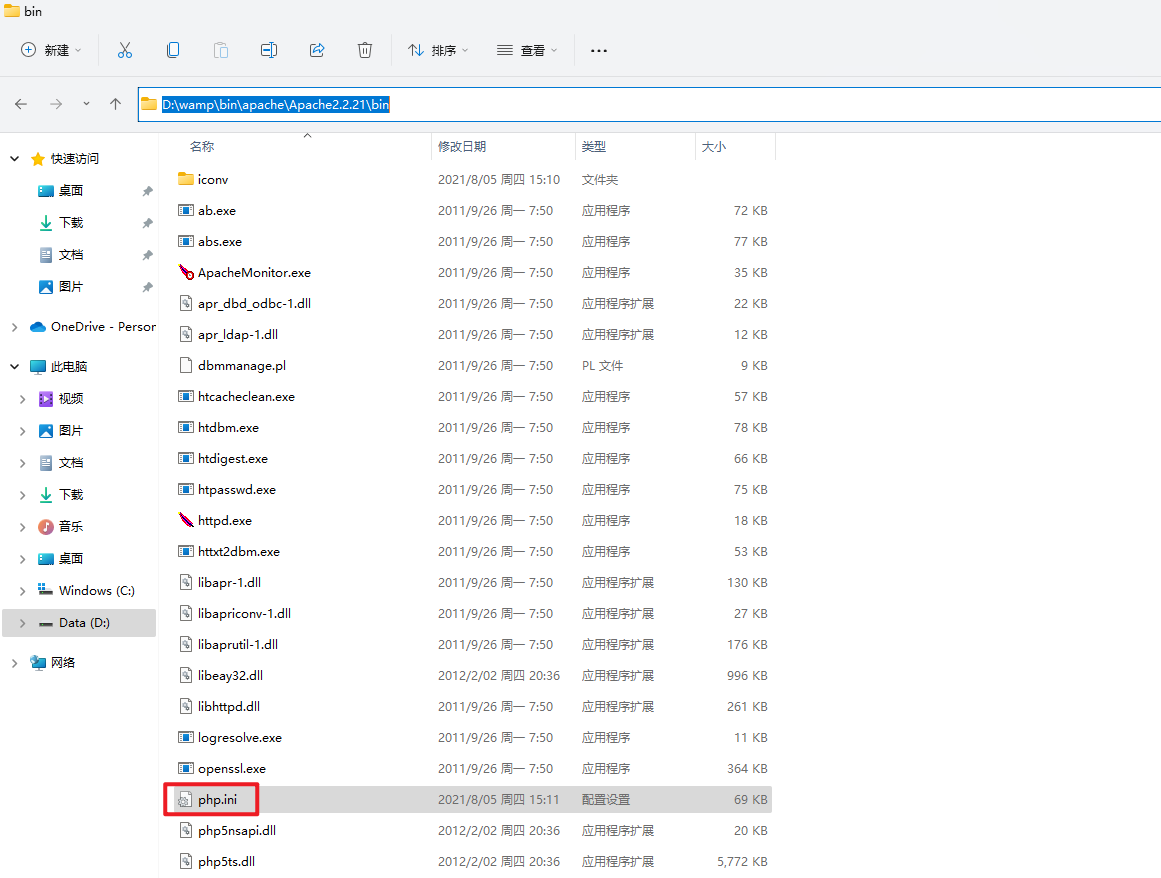This screenshot has width=1161, height=878.
Task: Select php5nsapi.dll file name
Action: [237, 831]
